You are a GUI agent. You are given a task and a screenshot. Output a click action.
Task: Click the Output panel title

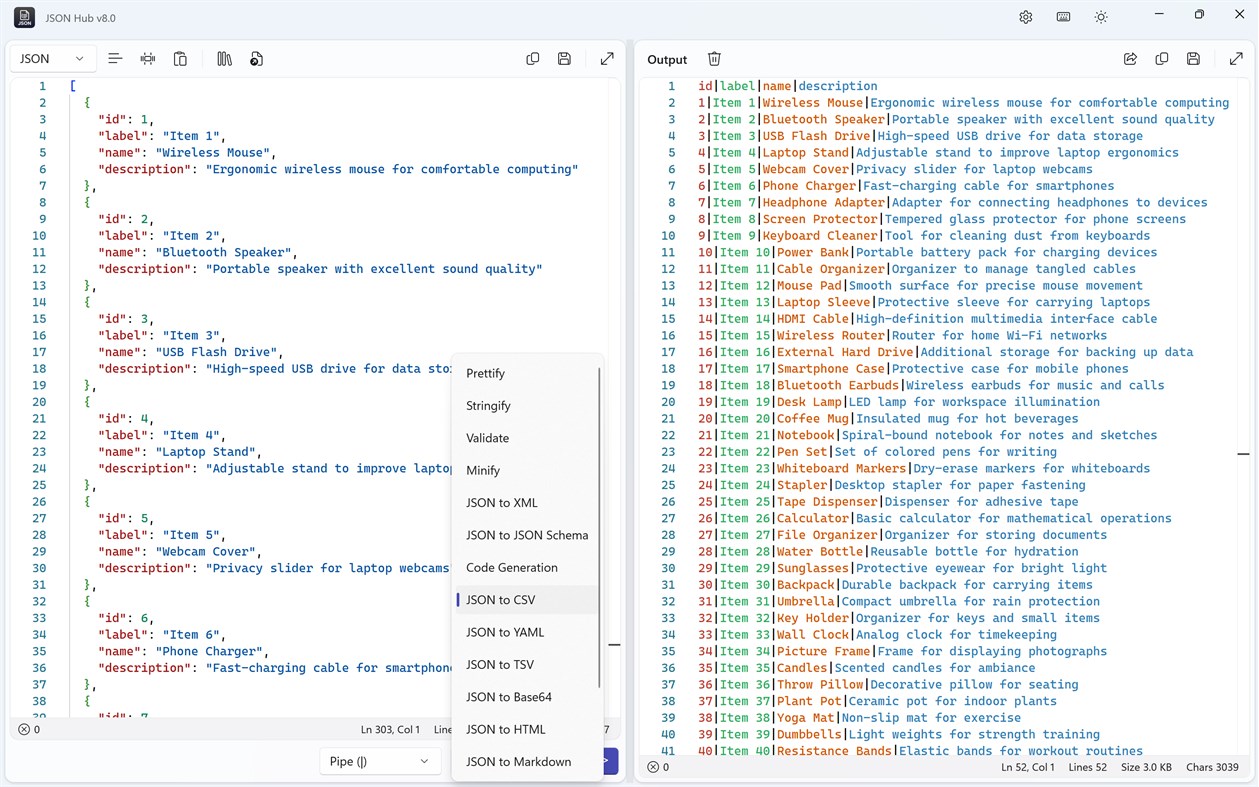[667, 60]
